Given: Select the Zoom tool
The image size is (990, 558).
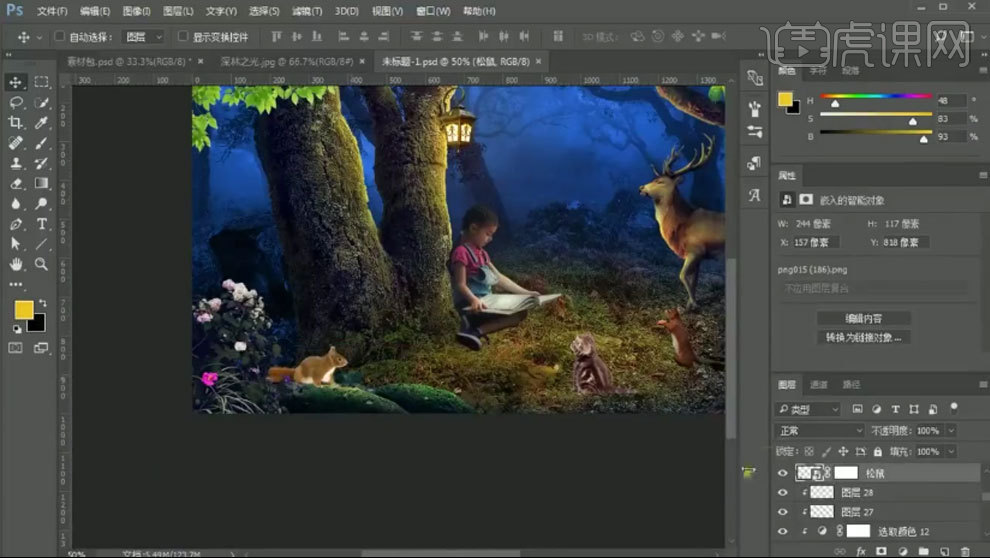Looking at the screenshot, I should tap(42, 264).
